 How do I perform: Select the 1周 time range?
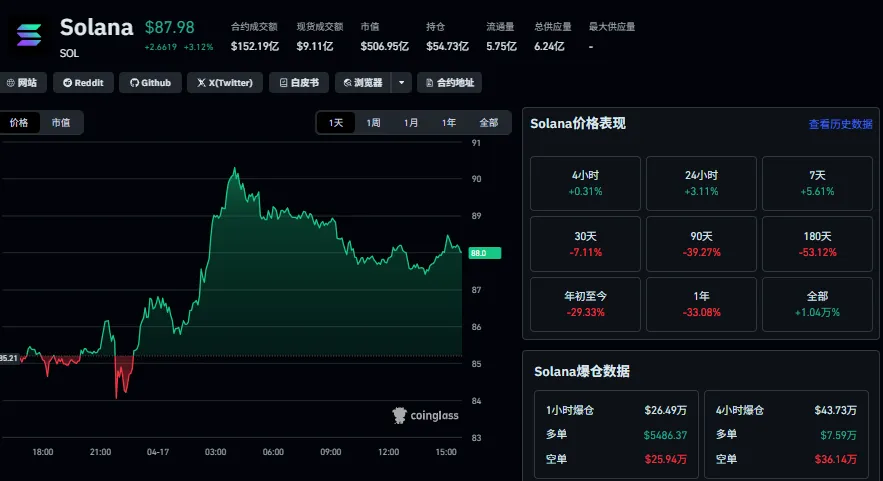click(x=373, y=123)
